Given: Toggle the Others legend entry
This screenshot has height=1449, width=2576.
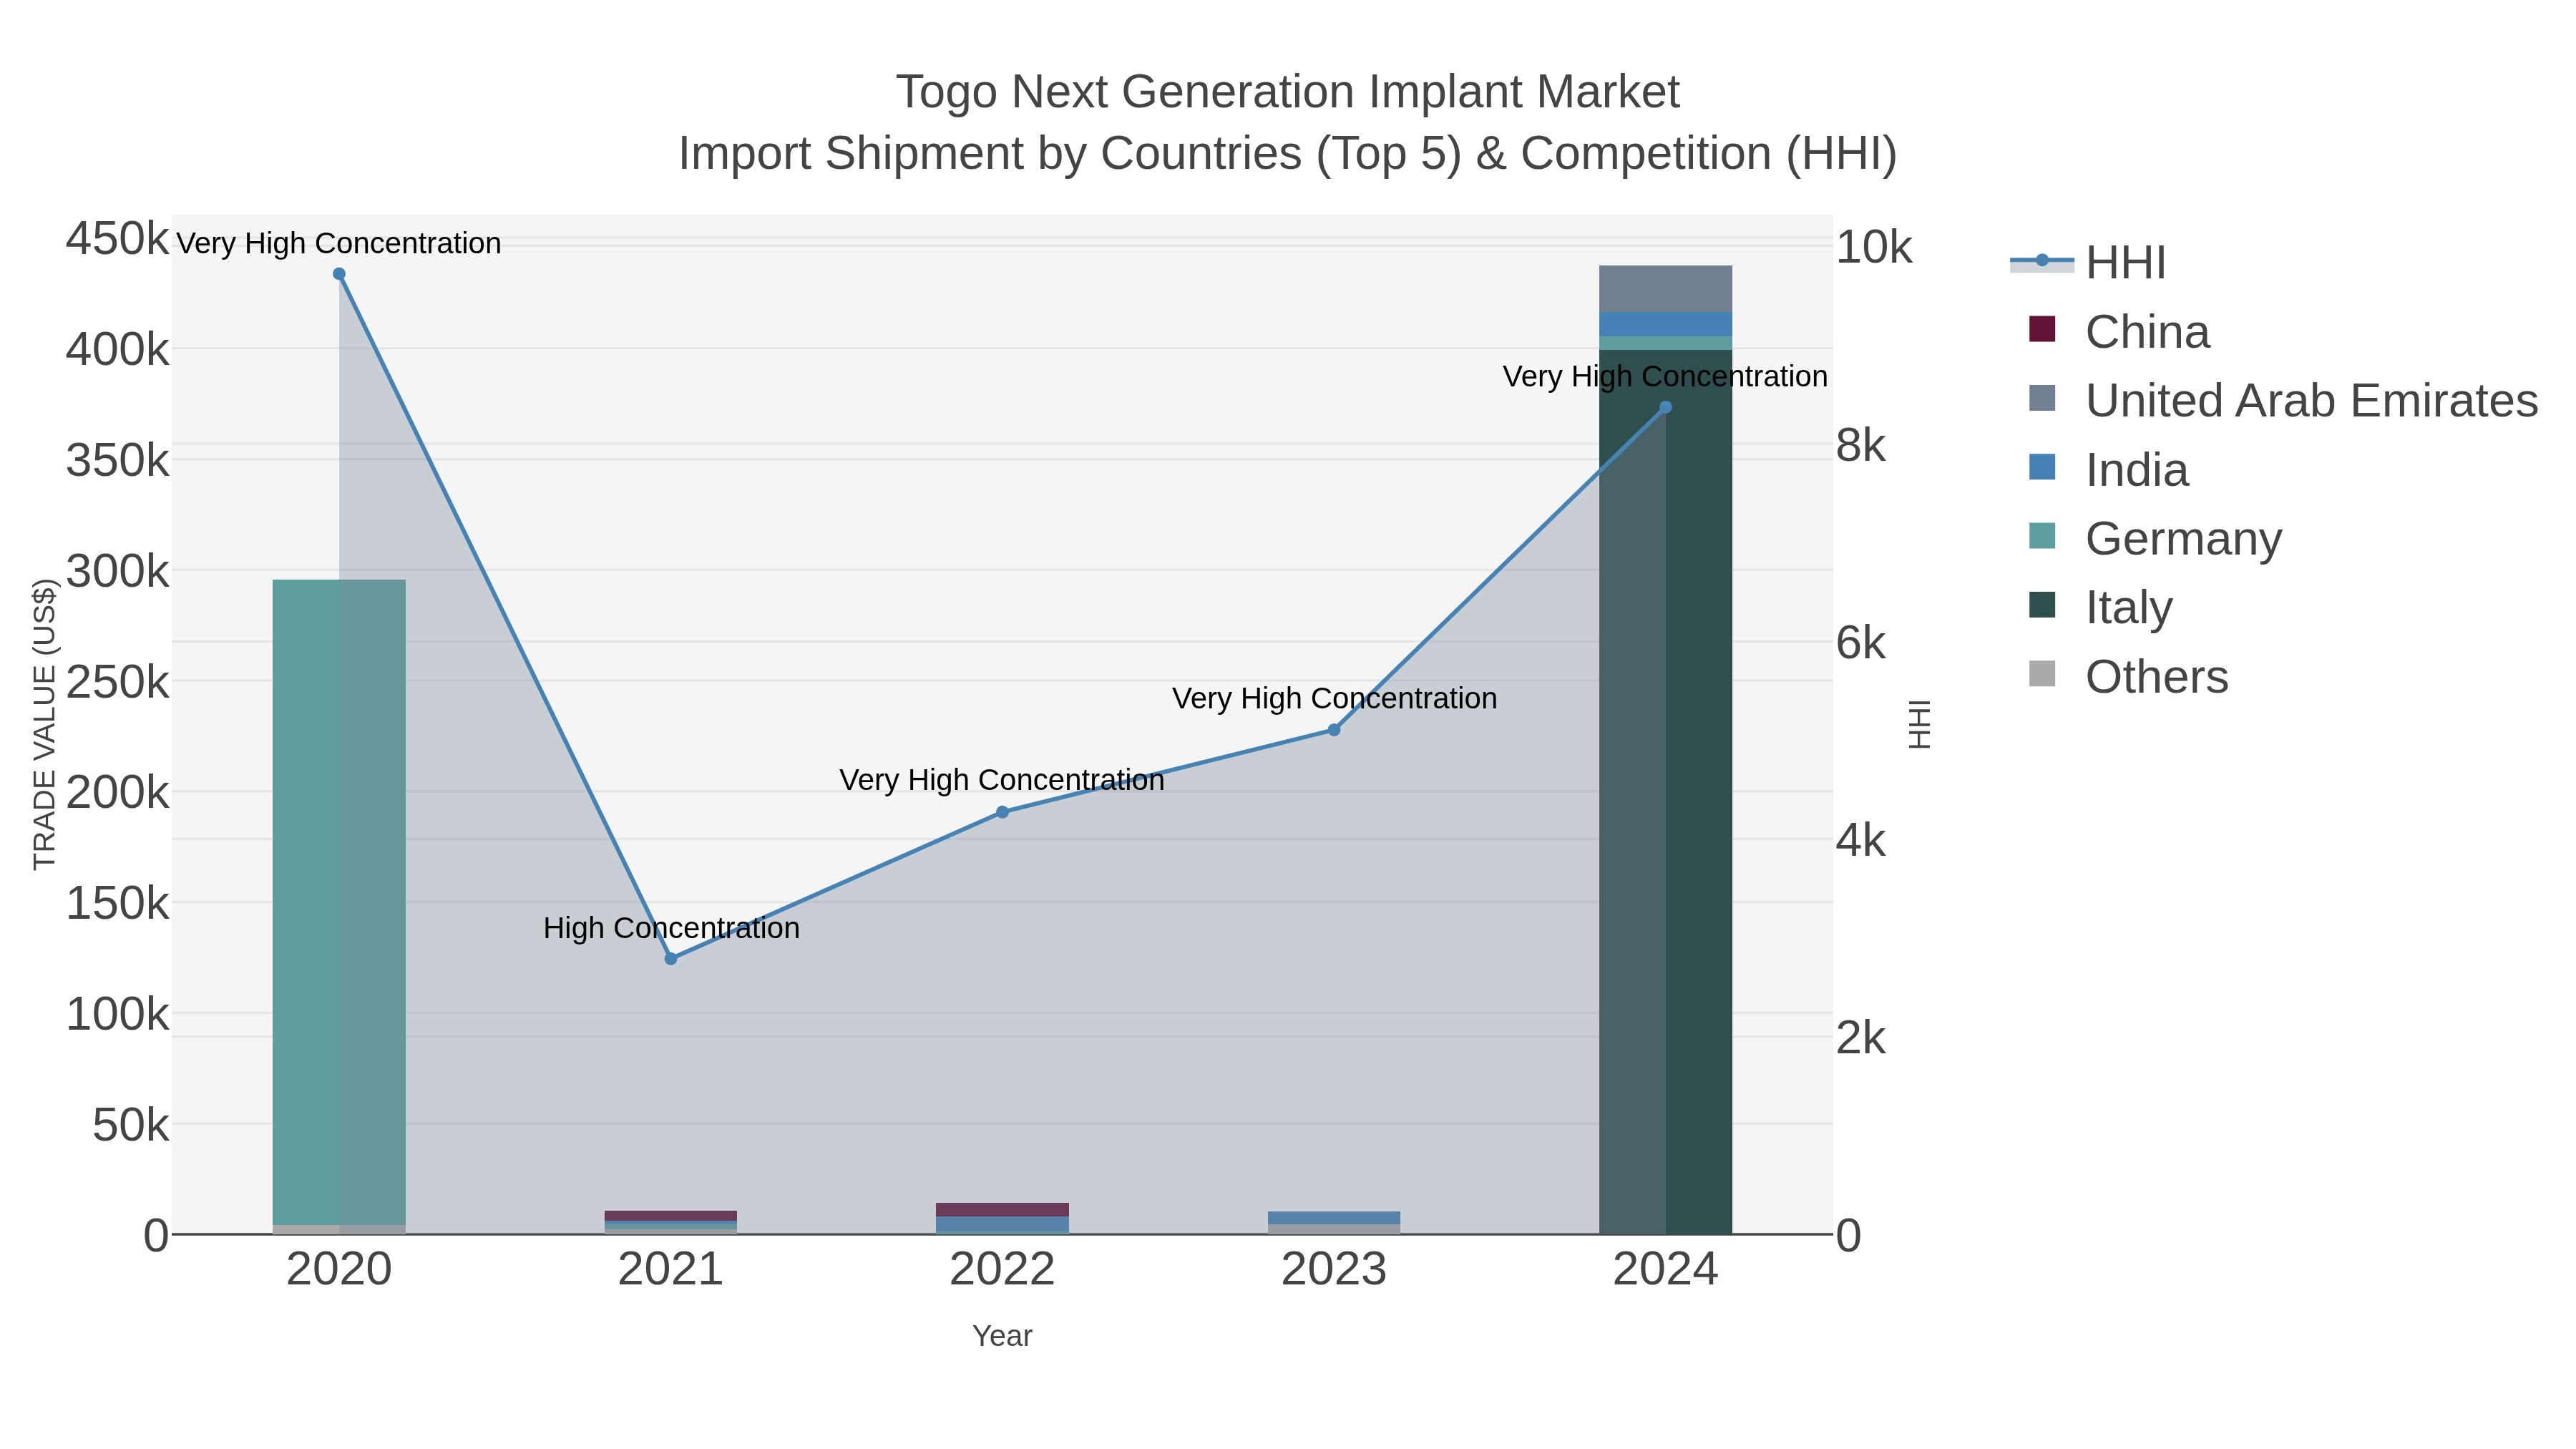Looking at the screenshot, I should (2128, 677).
